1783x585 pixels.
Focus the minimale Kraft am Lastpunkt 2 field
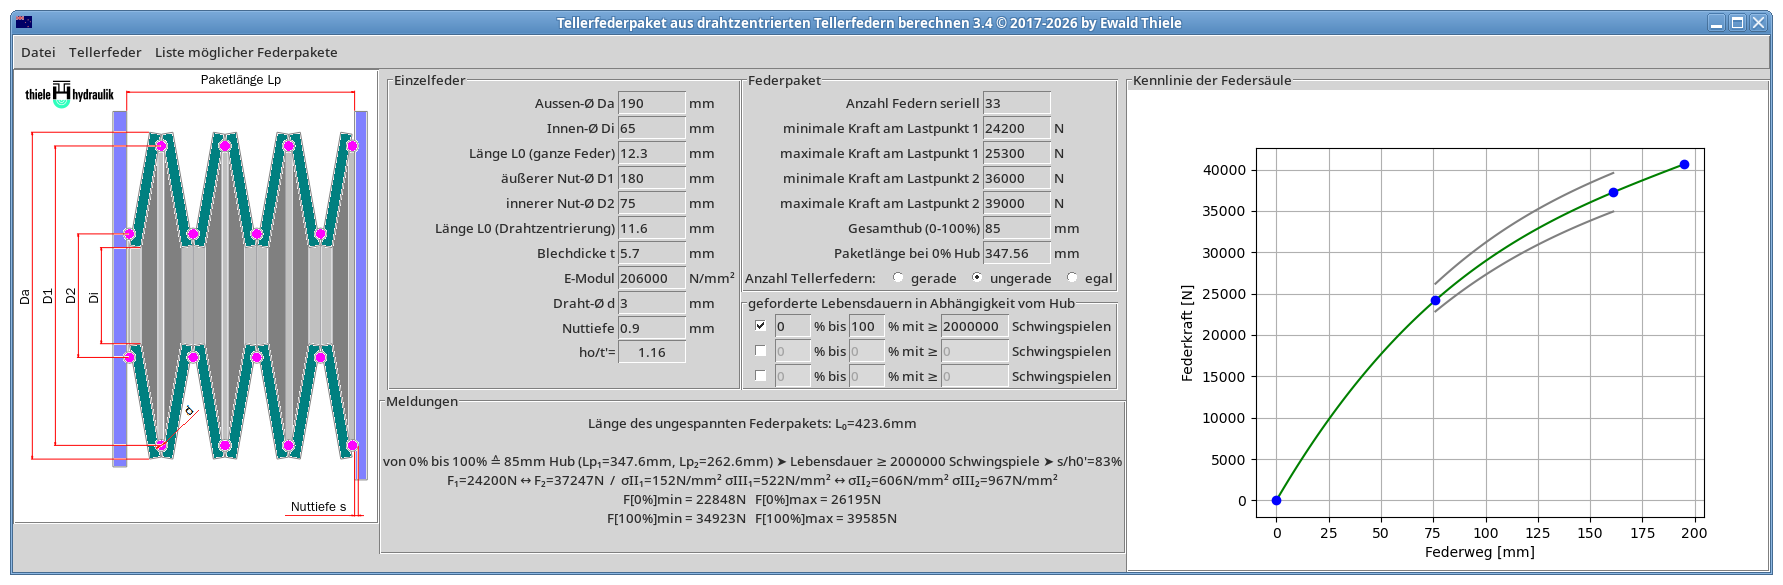point(1017,178)
